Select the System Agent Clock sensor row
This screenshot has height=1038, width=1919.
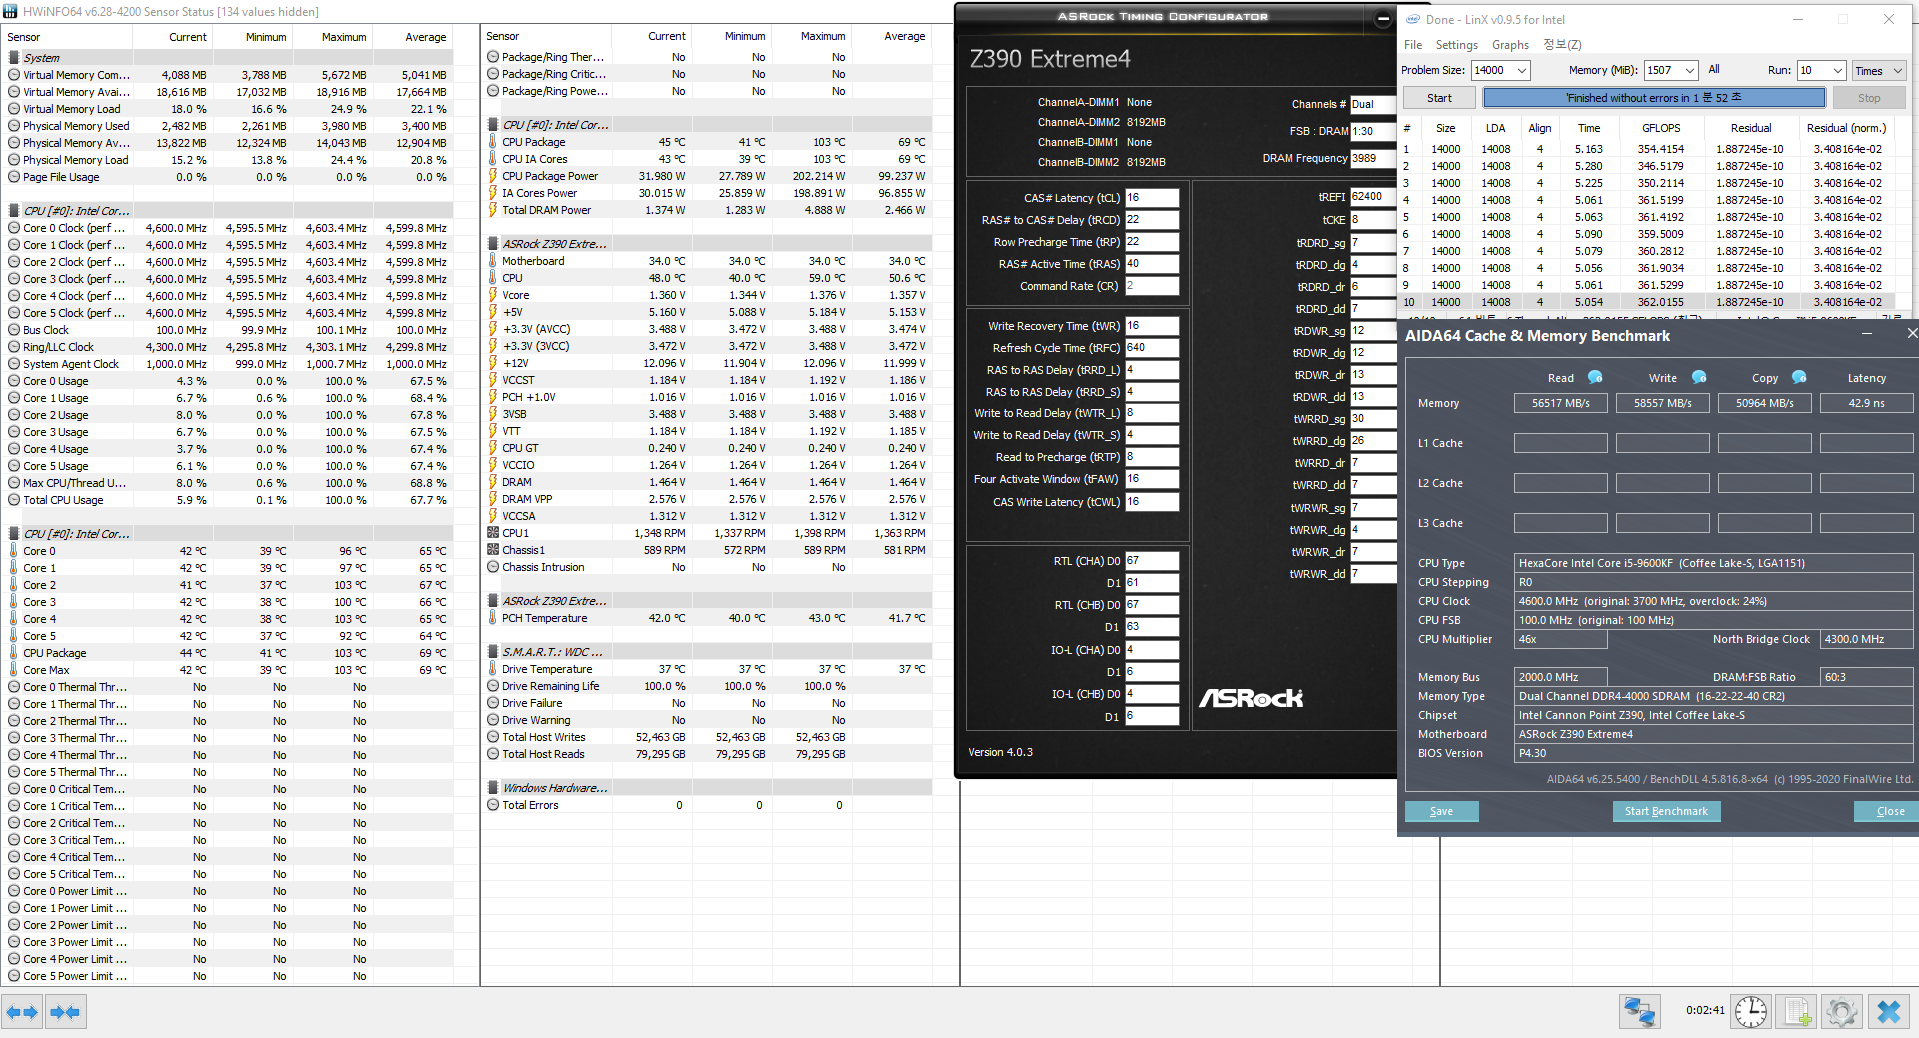click(x=227, y=364)
